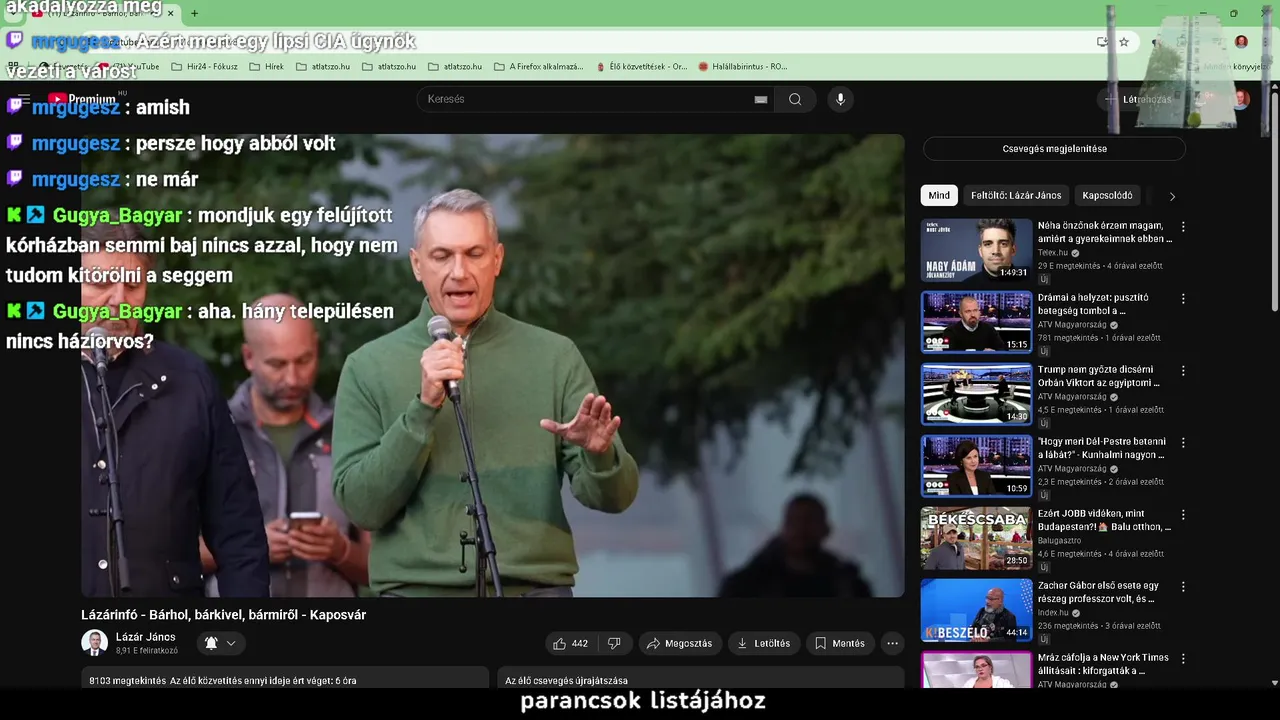This screenshot has width=1280, height=720.
Task: Select 'Feltöltő: Lázár János' filter chip
Action: (1016, 196)
